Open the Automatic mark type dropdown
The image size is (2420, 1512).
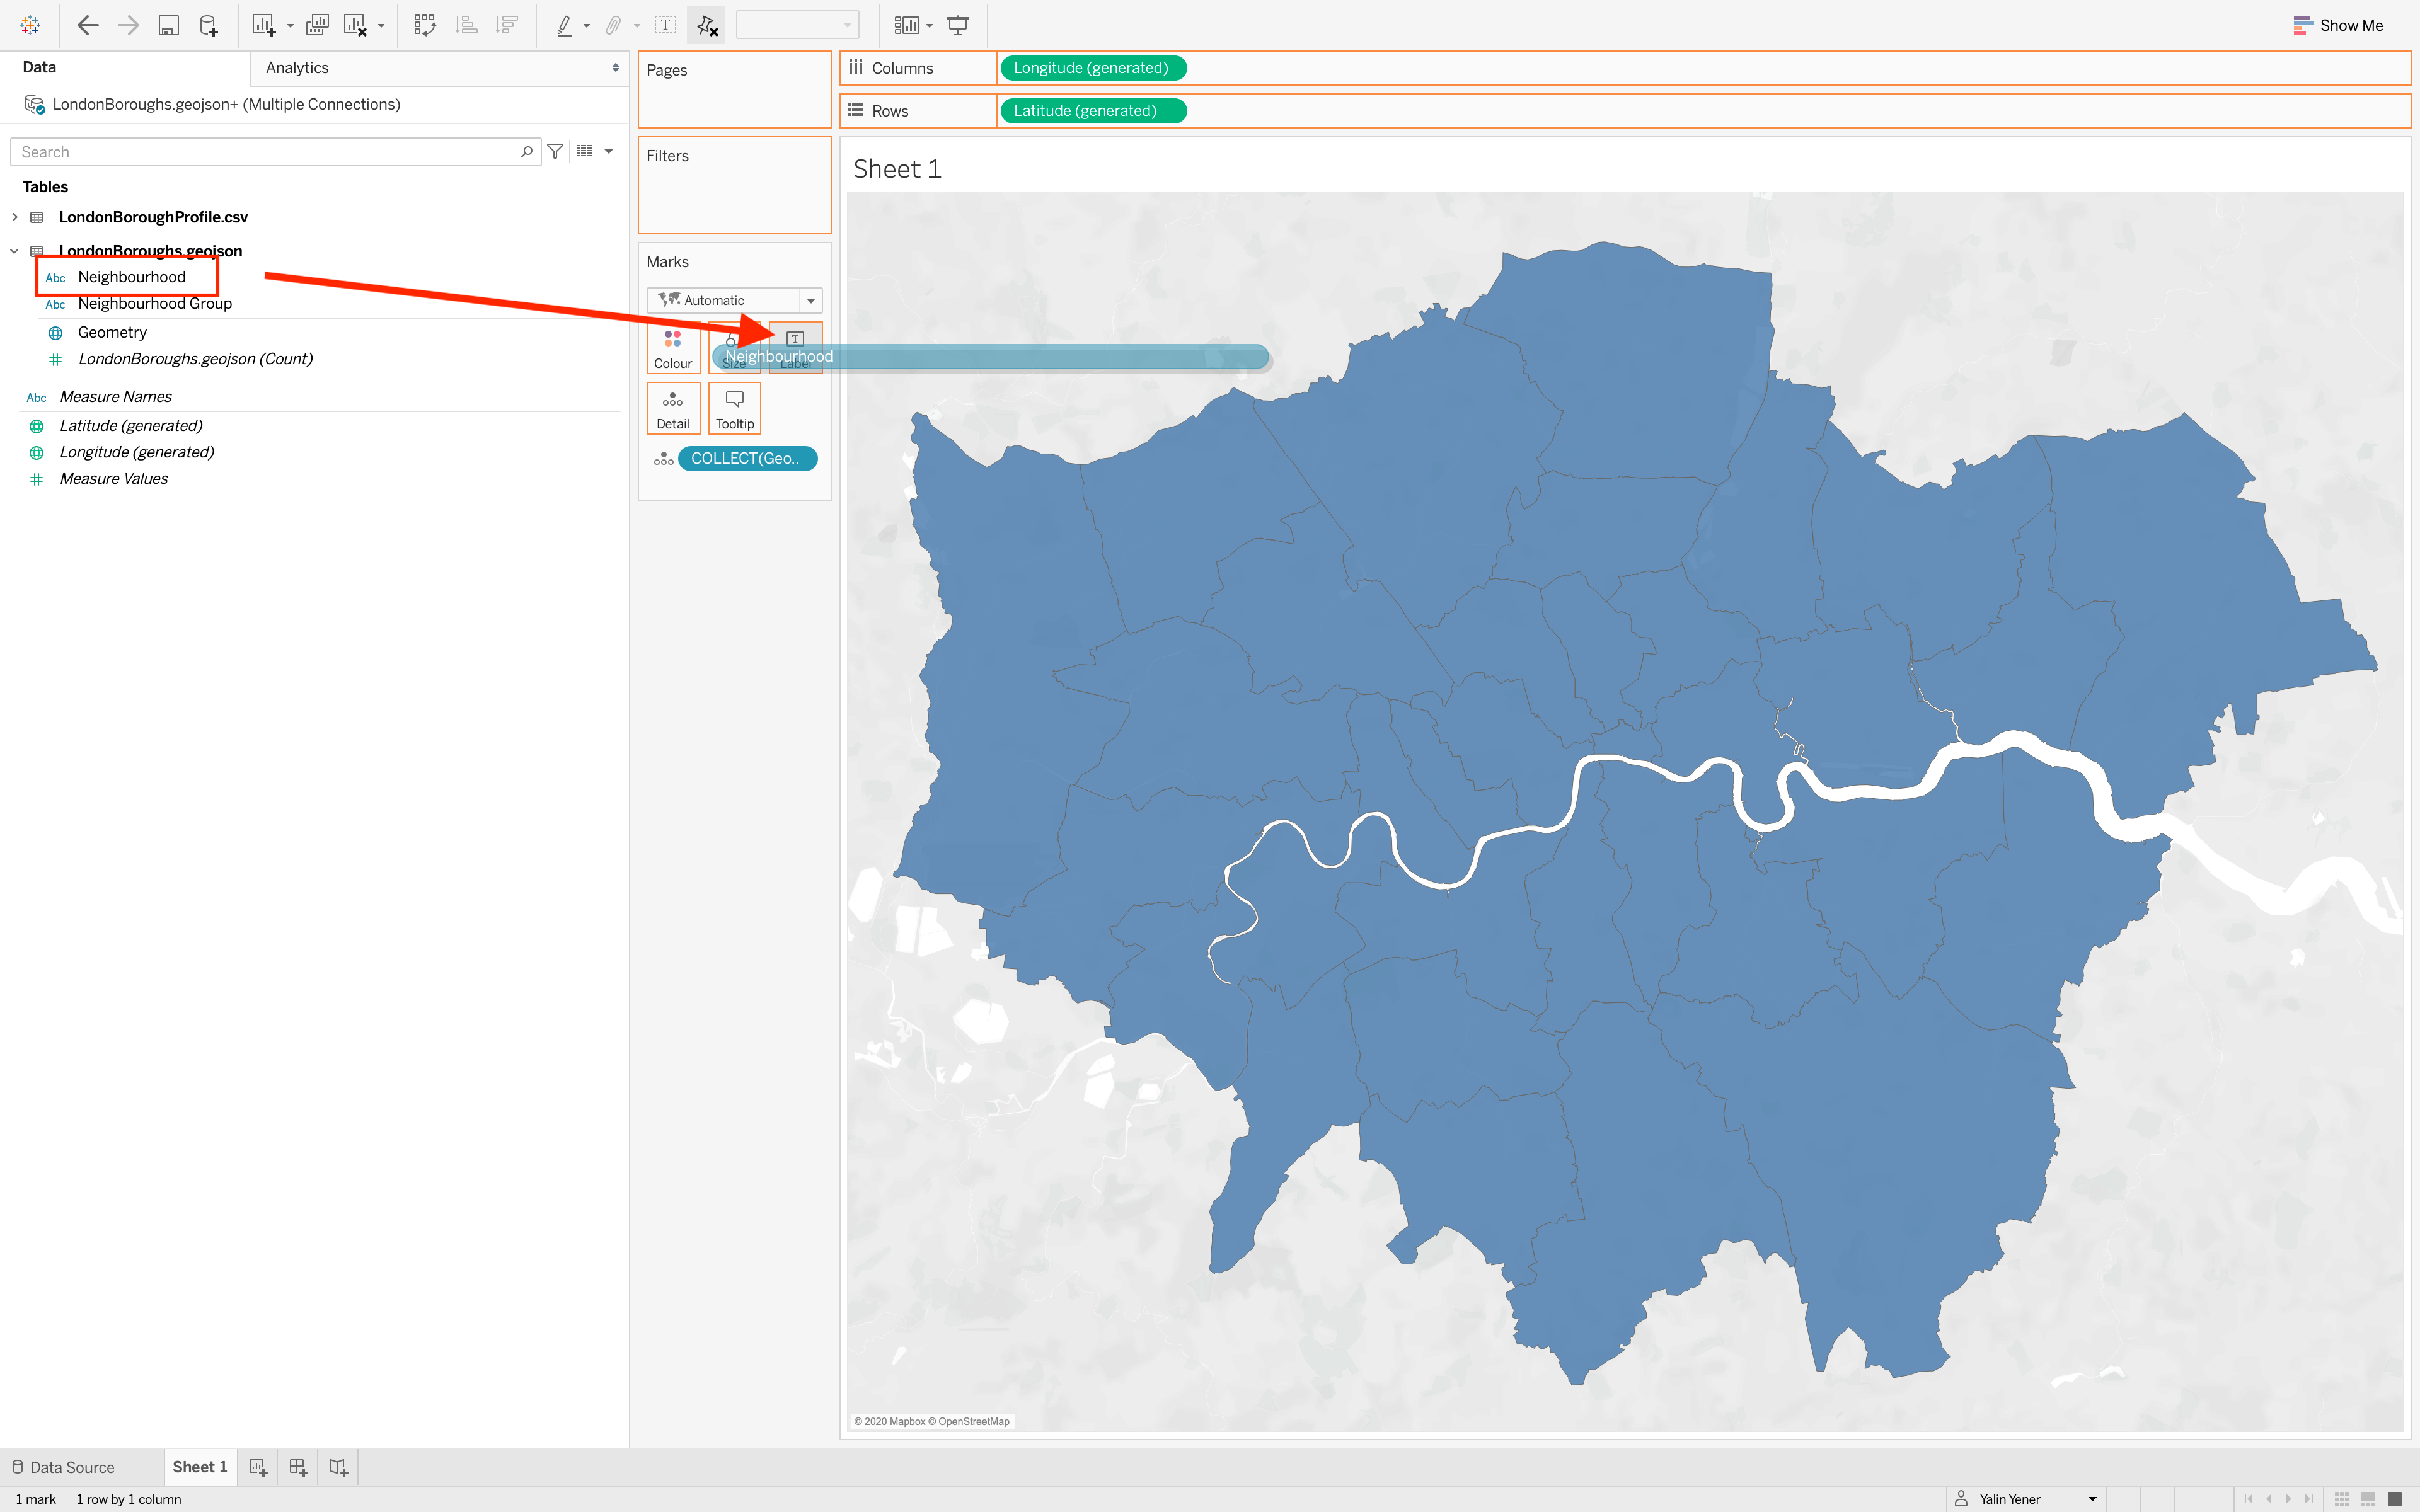(810, 299)
